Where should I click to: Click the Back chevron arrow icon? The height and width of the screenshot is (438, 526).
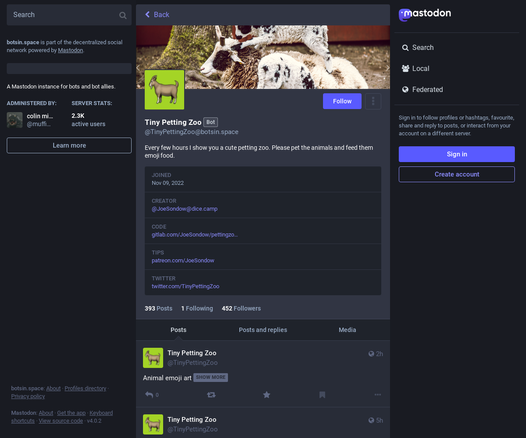tap(147, 14)
